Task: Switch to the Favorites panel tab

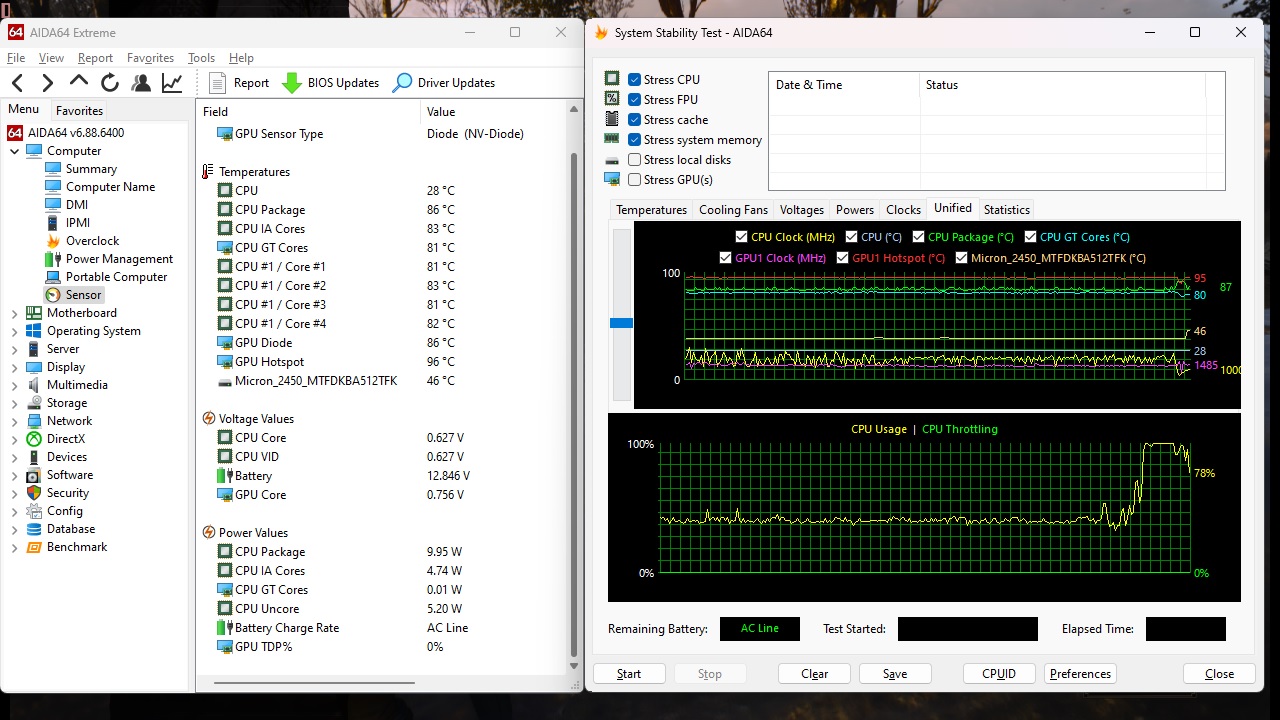Action: tap(79, 110)
